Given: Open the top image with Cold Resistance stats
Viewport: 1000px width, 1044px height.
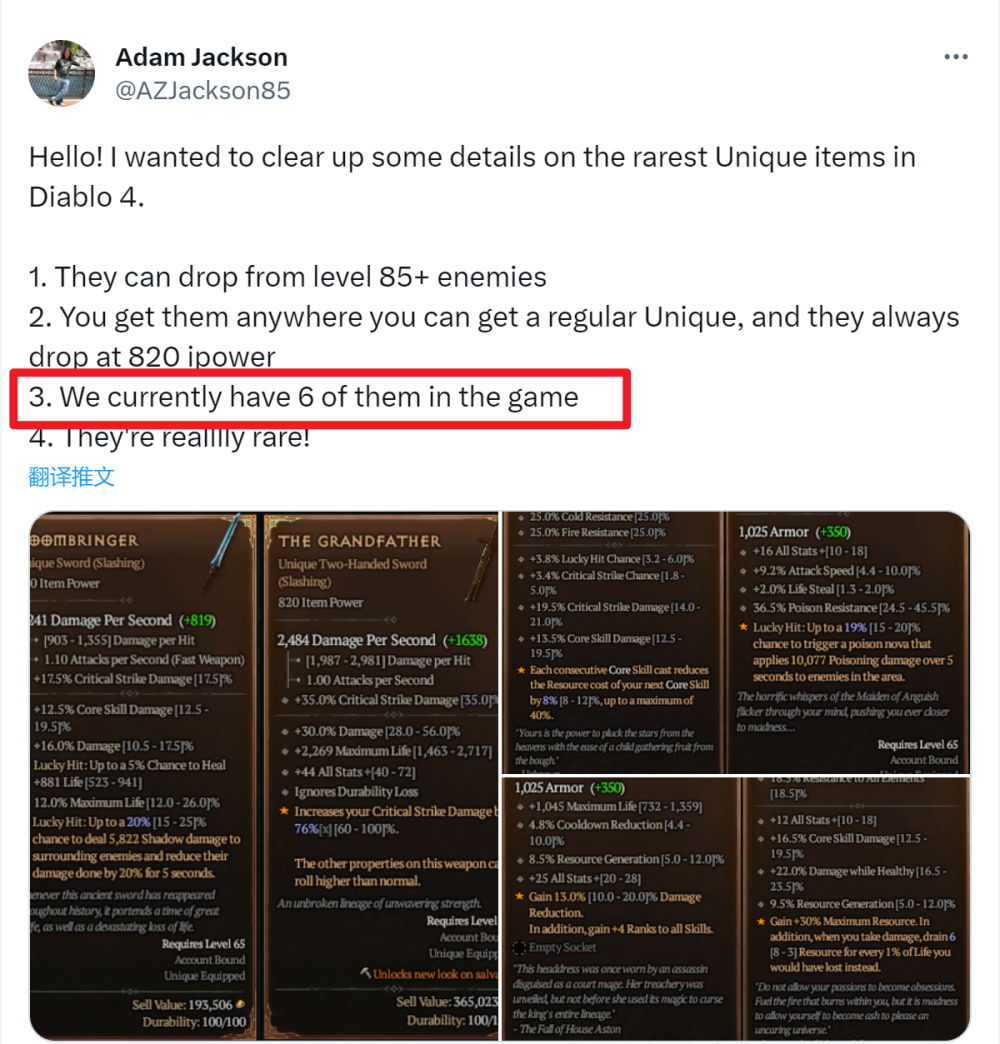Looking at the screenshot, I should point(613,642).
